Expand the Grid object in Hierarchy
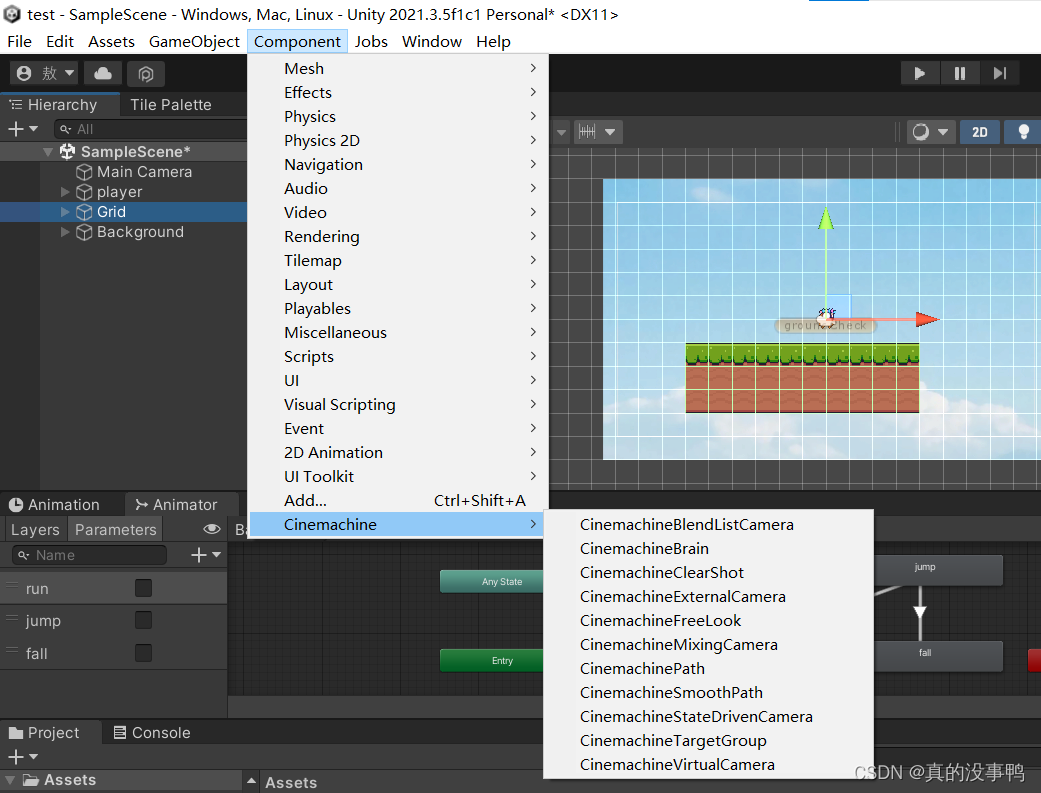1041x793 pixels. [x=65, y=212]
